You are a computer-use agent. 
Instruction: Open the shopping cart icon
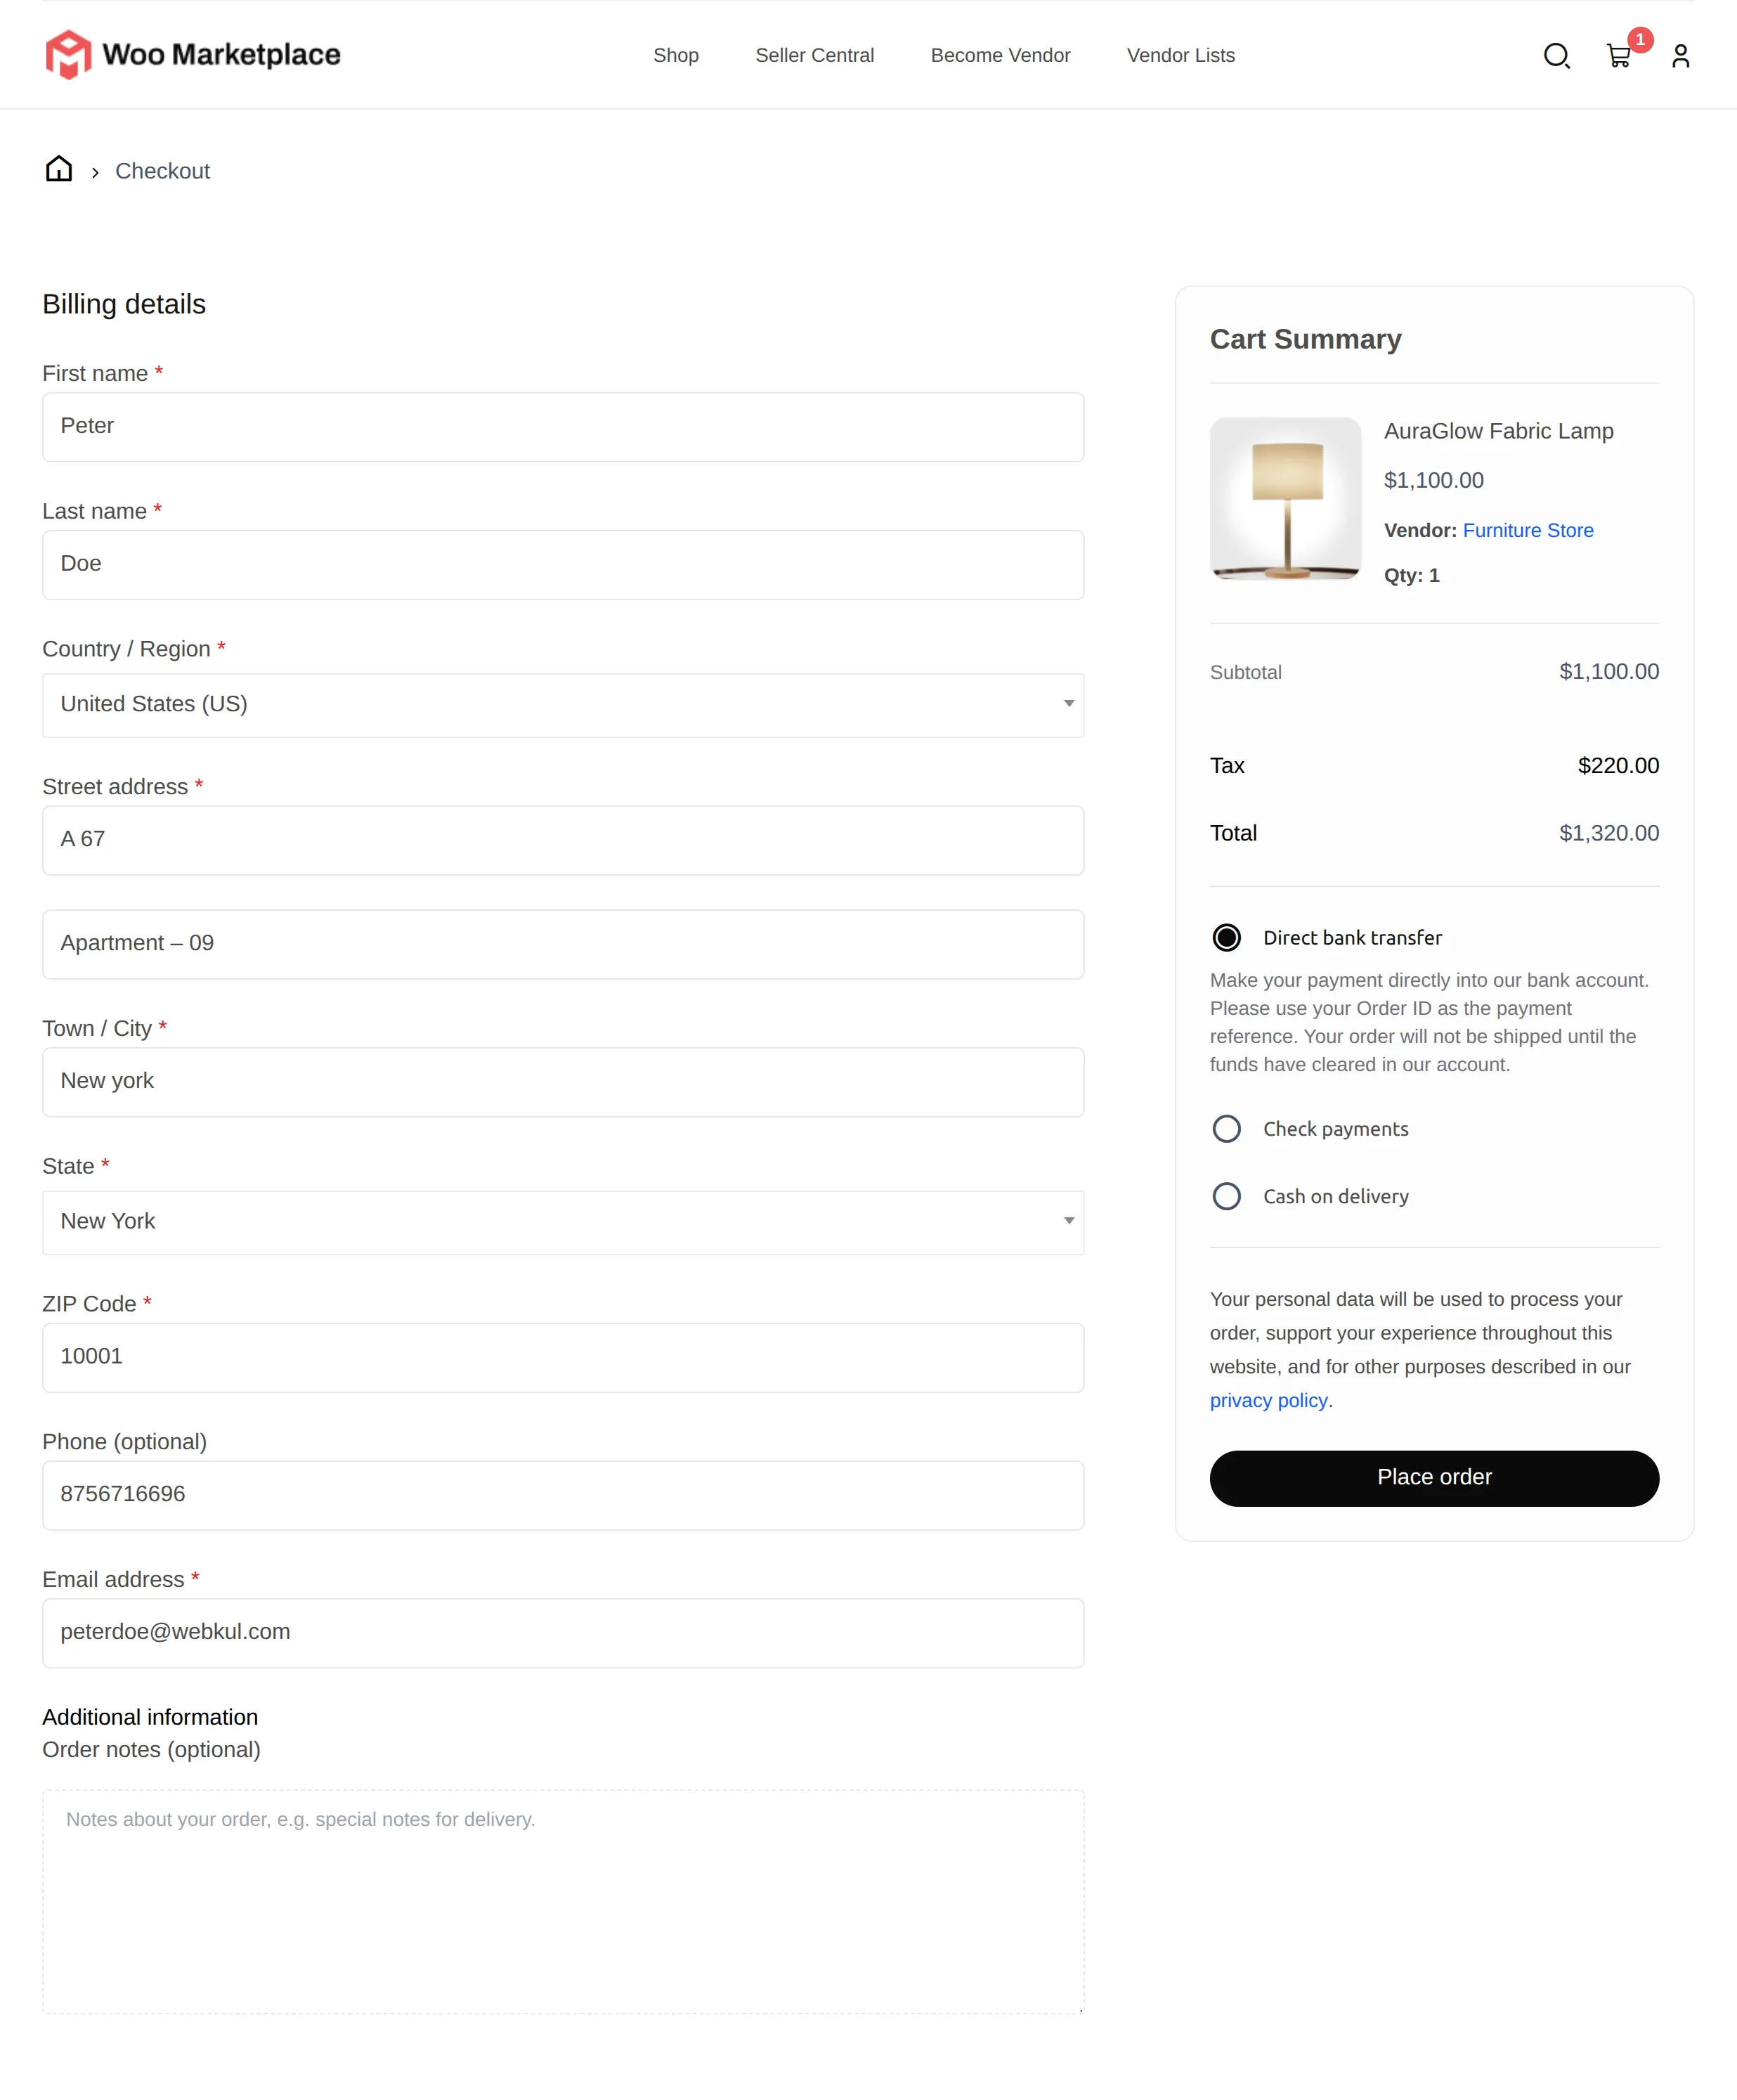pyautogui.click(x=1618, y=57)
